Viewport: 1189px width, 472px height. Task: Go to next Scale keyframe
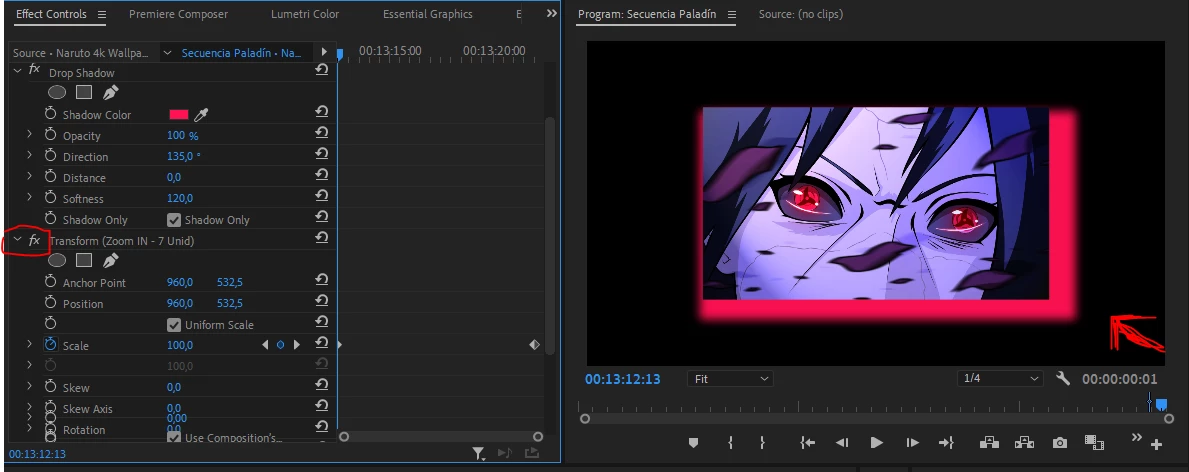296,345
